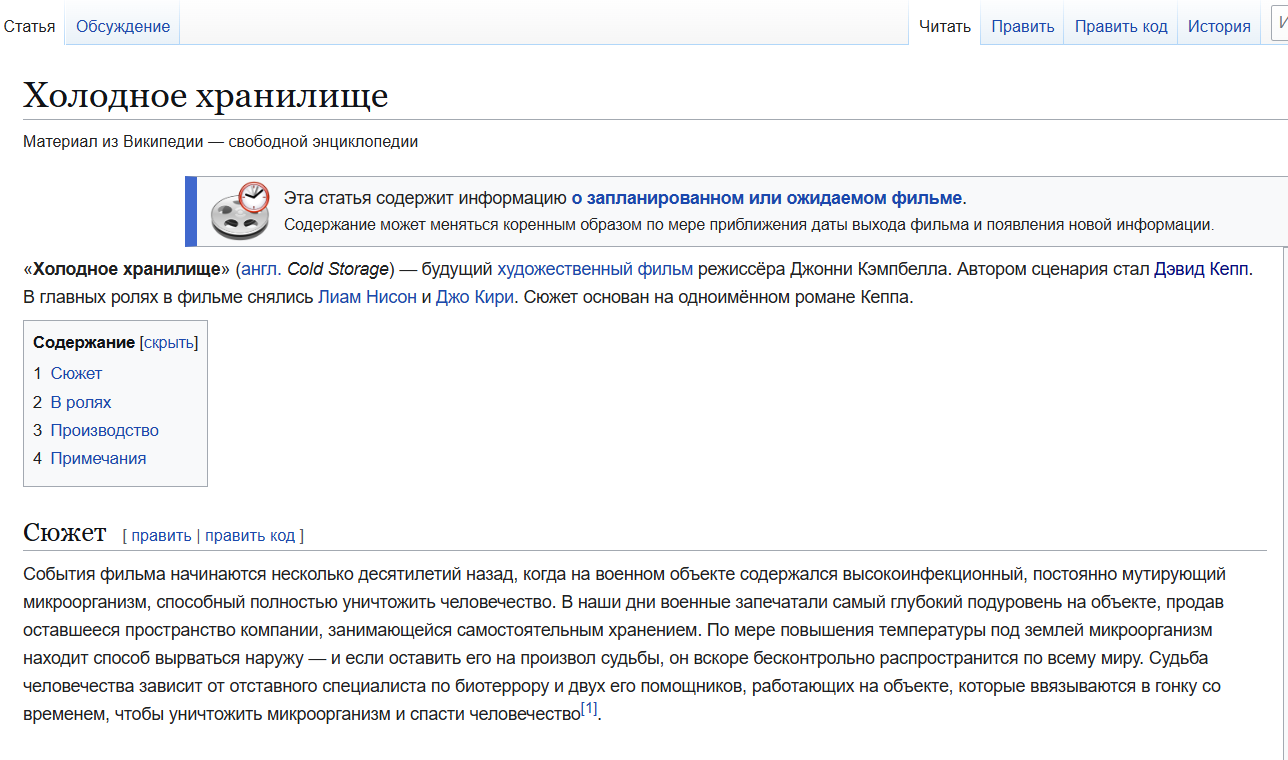
Task: Follow the англ. language link
Action: tap(262, 269)
